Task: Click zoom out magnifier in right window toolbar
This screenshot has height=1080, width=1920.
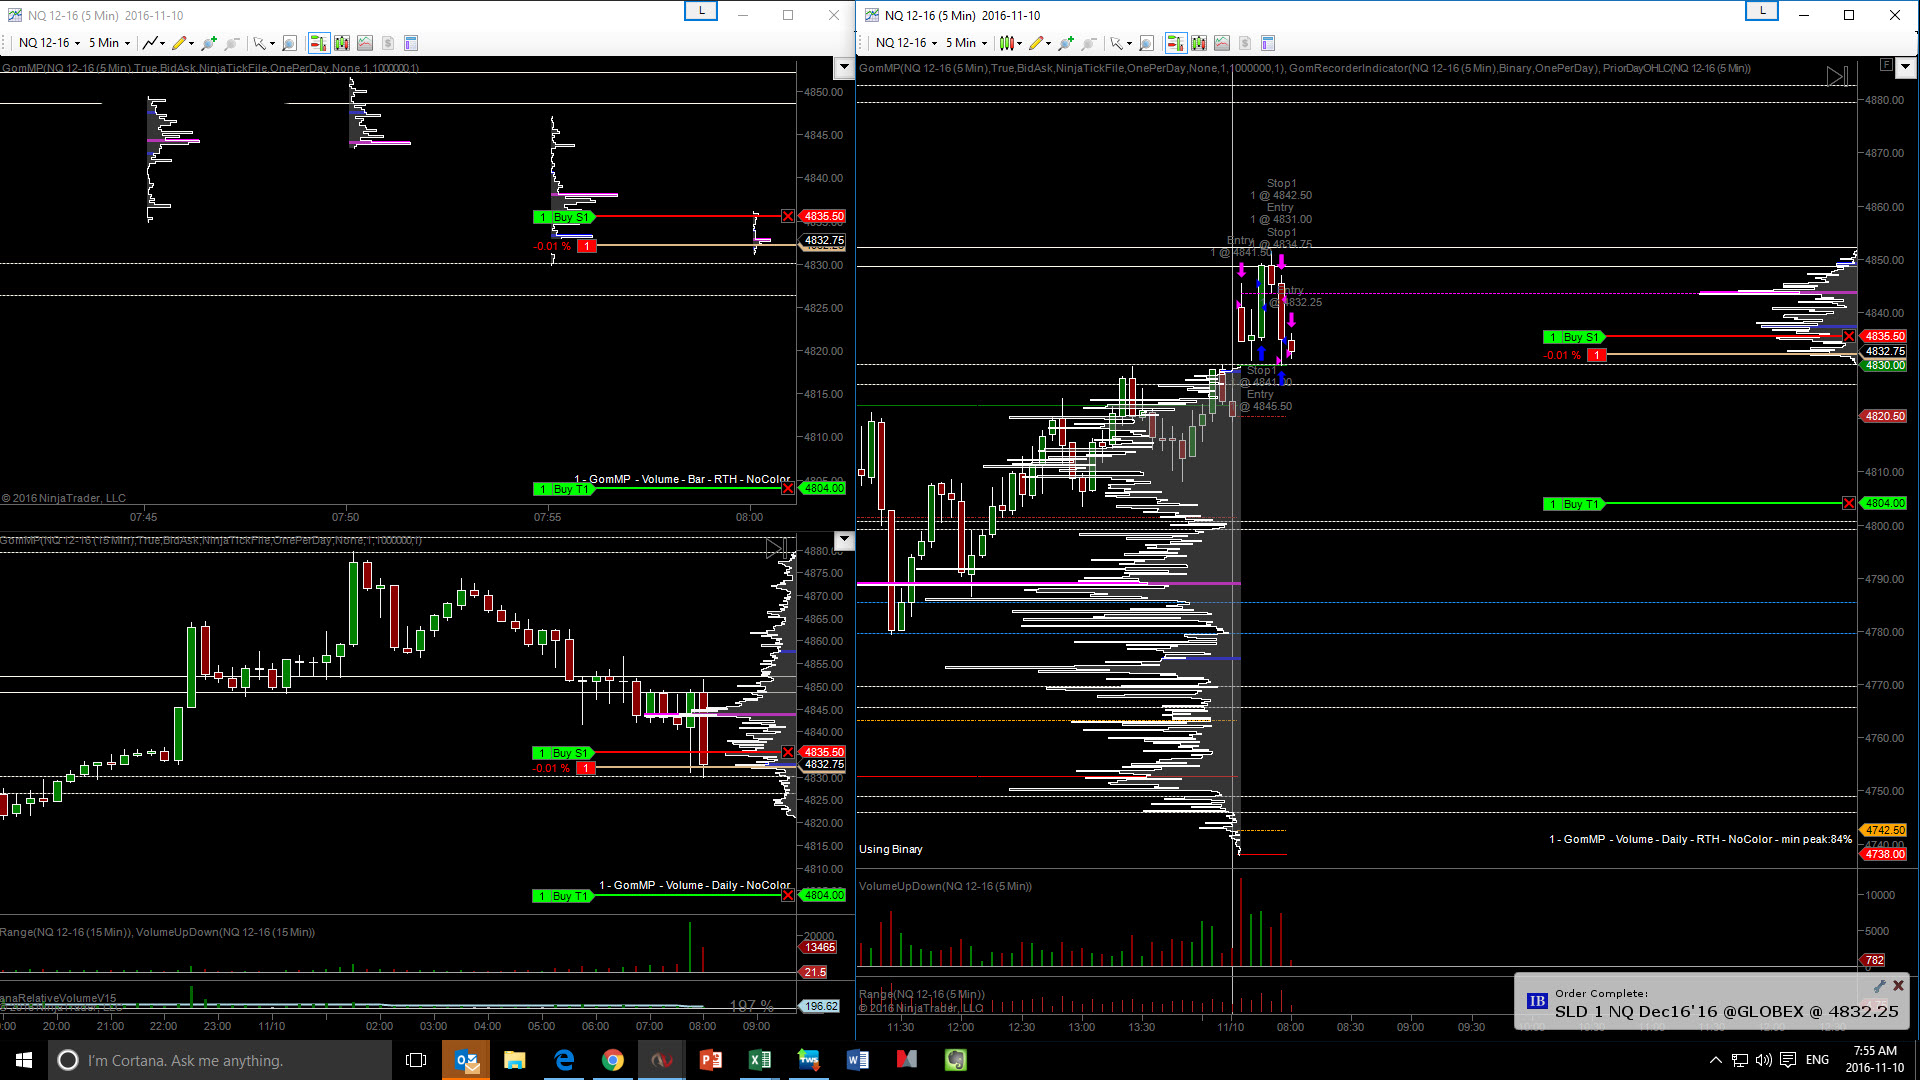Action: point(1089,43)
